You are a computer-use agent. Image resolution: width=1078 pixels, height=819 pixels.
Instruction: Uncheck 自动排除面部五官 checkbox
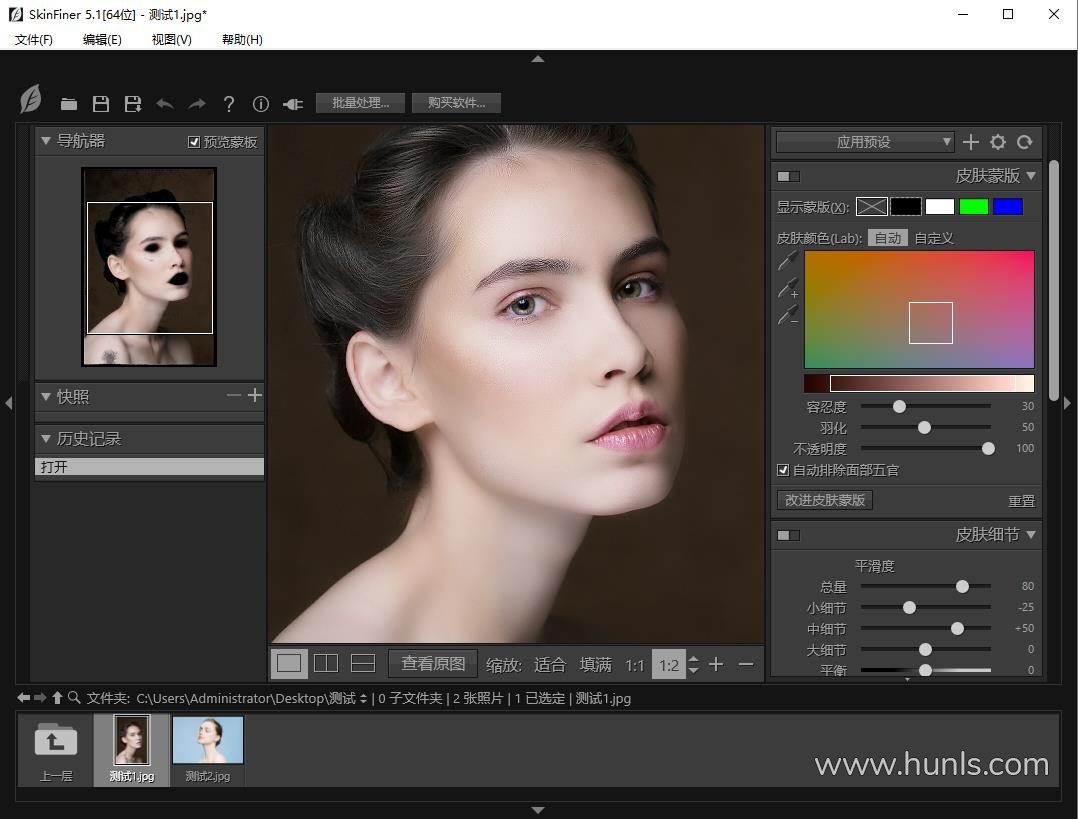point(783,470)
